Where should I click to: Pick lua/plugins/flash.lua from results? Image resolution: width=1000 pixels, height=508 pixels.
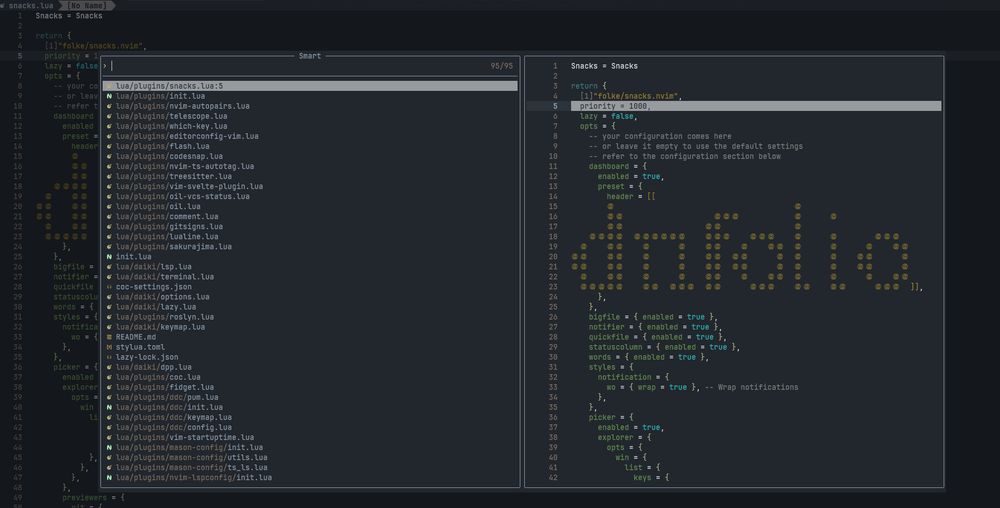pyautogui.click(x=162, y=146)
